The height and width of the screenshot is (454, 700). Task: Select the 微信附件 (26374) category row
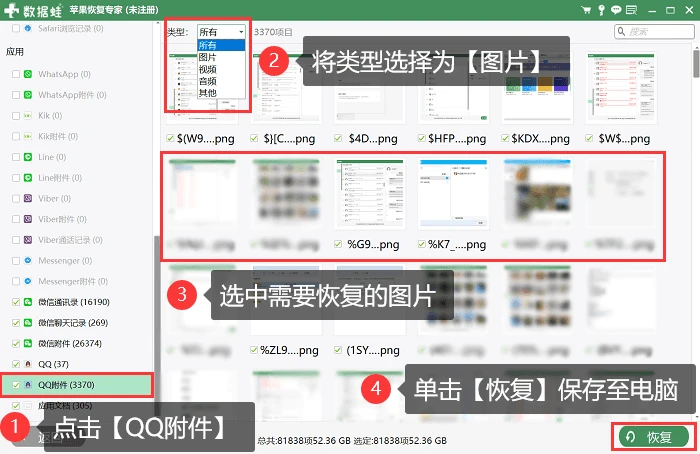[x=77, y=343]
